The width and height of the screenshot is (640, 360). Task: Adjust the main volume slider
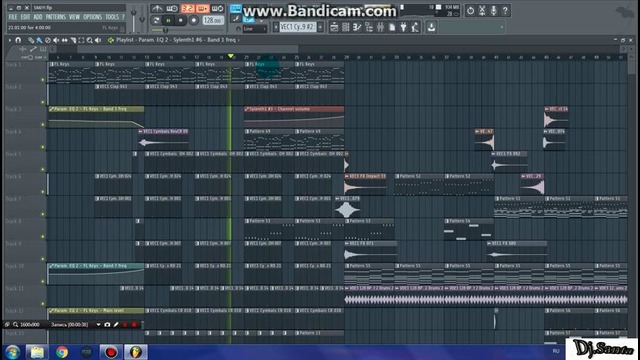pos(133,19)
